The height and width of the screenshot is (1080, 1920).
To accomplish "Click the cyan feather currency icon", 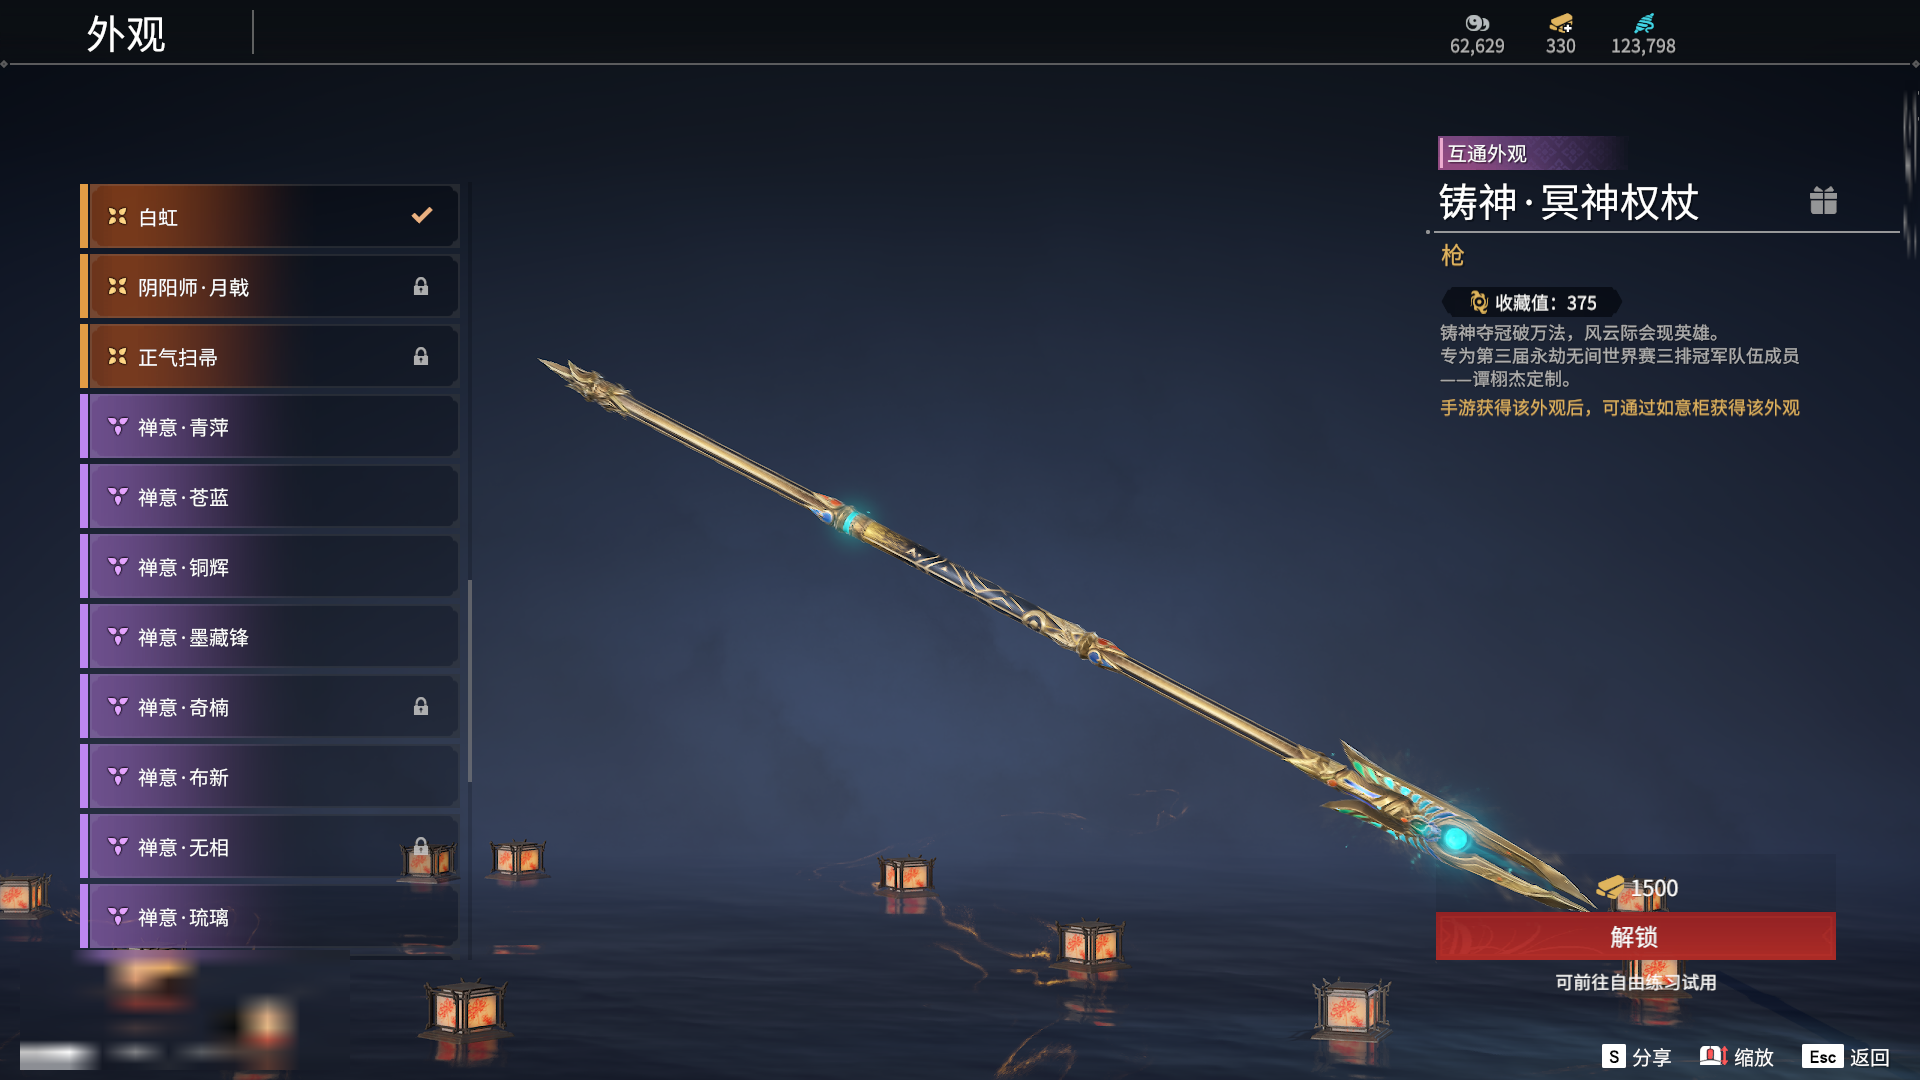I will coord(1643,23).
